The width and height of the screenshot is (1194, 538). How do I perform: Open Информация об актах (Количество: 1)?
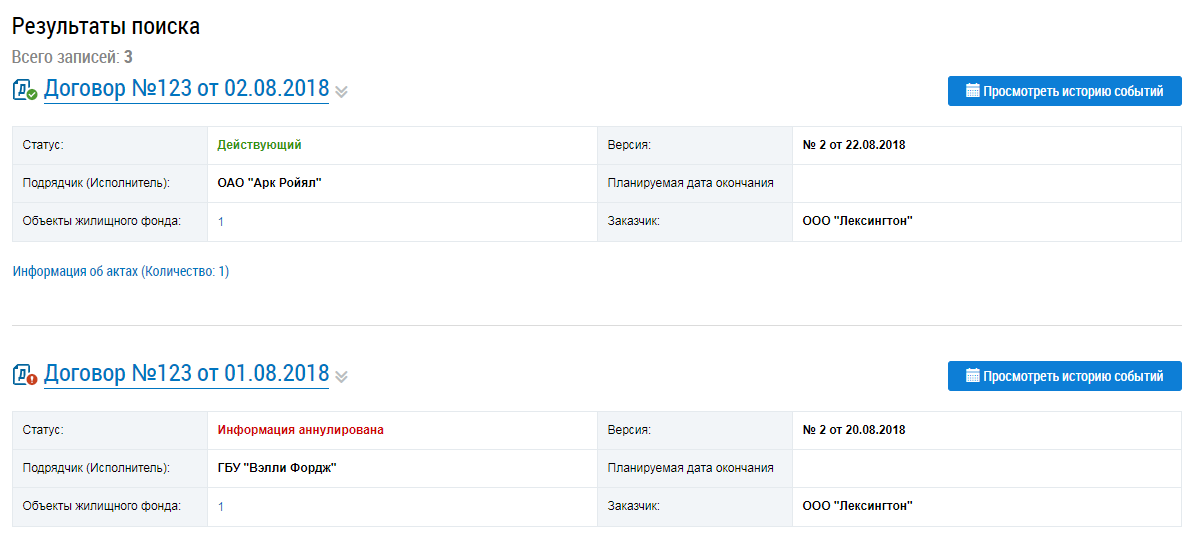(x=121, y=271)
